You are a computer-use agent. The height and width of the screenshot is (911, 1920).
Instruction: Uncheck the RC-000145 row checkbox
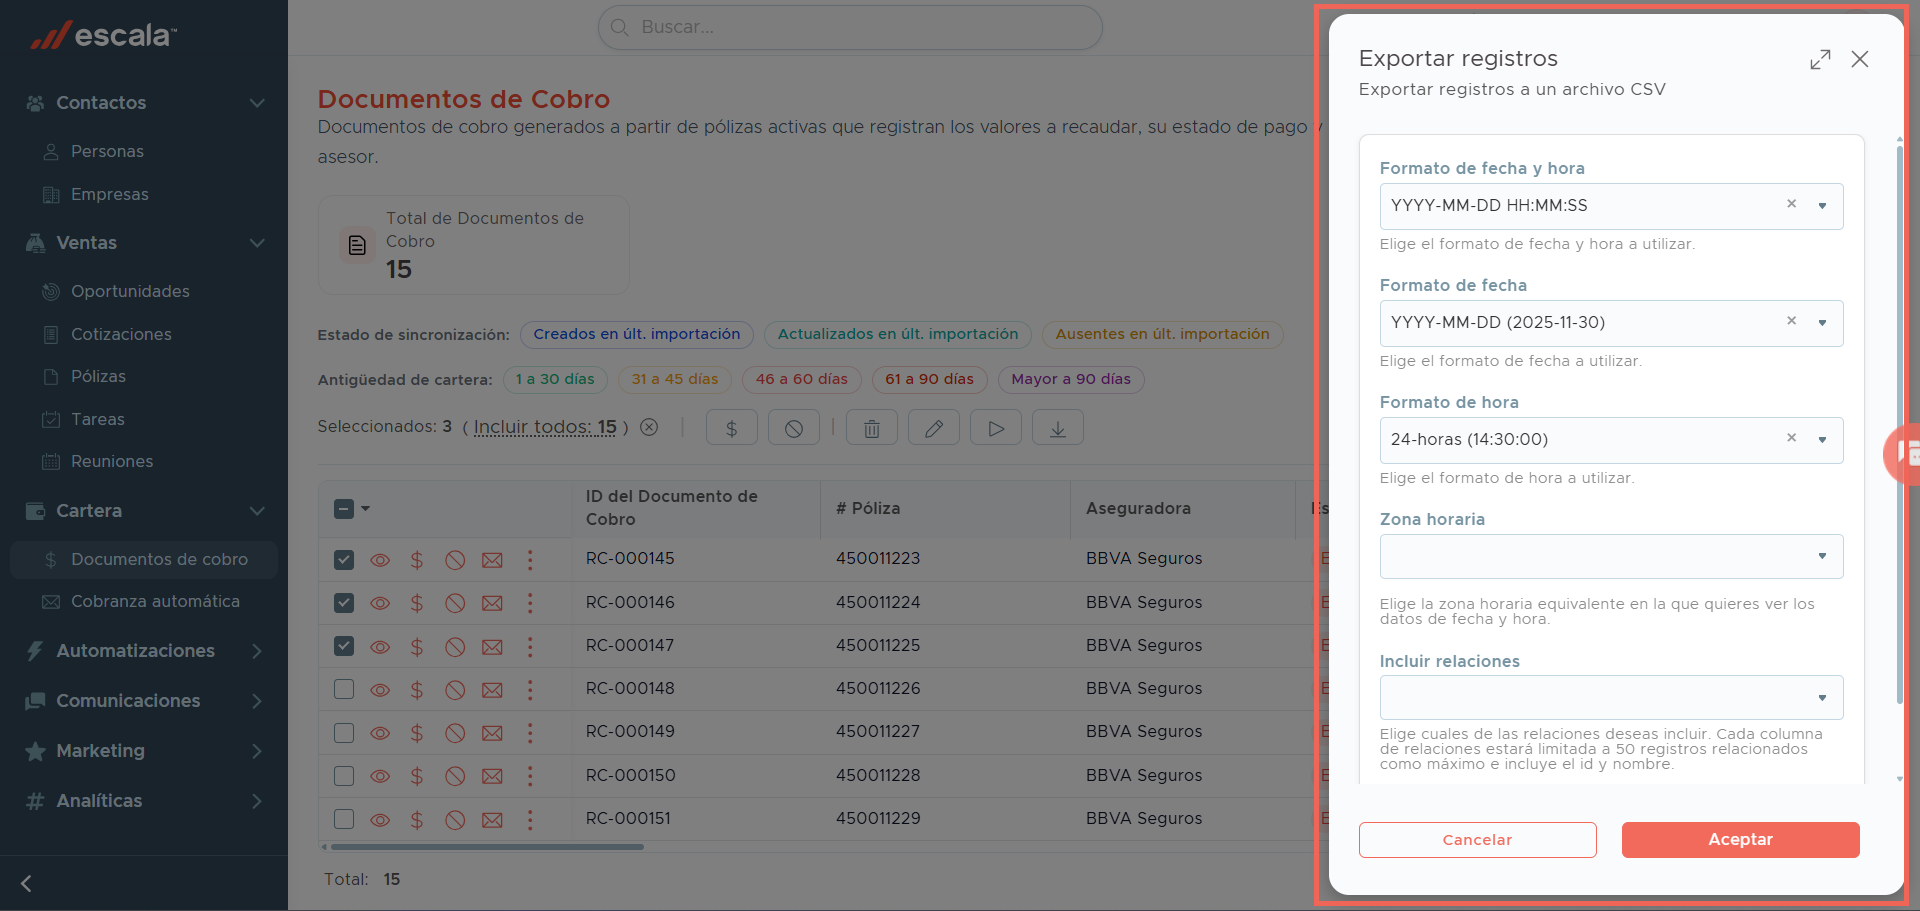344,559
